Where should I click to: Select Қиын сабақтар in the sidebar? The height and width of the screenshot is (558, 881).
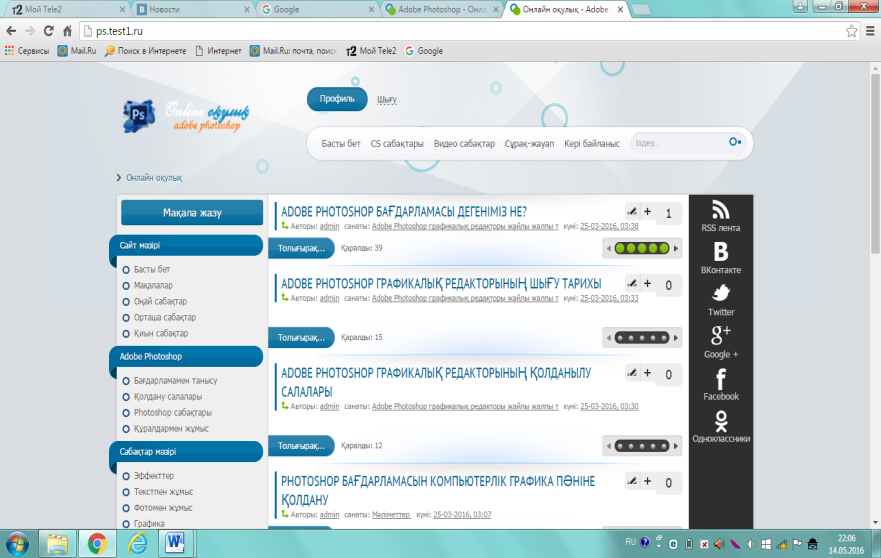[x=161, y=333]
